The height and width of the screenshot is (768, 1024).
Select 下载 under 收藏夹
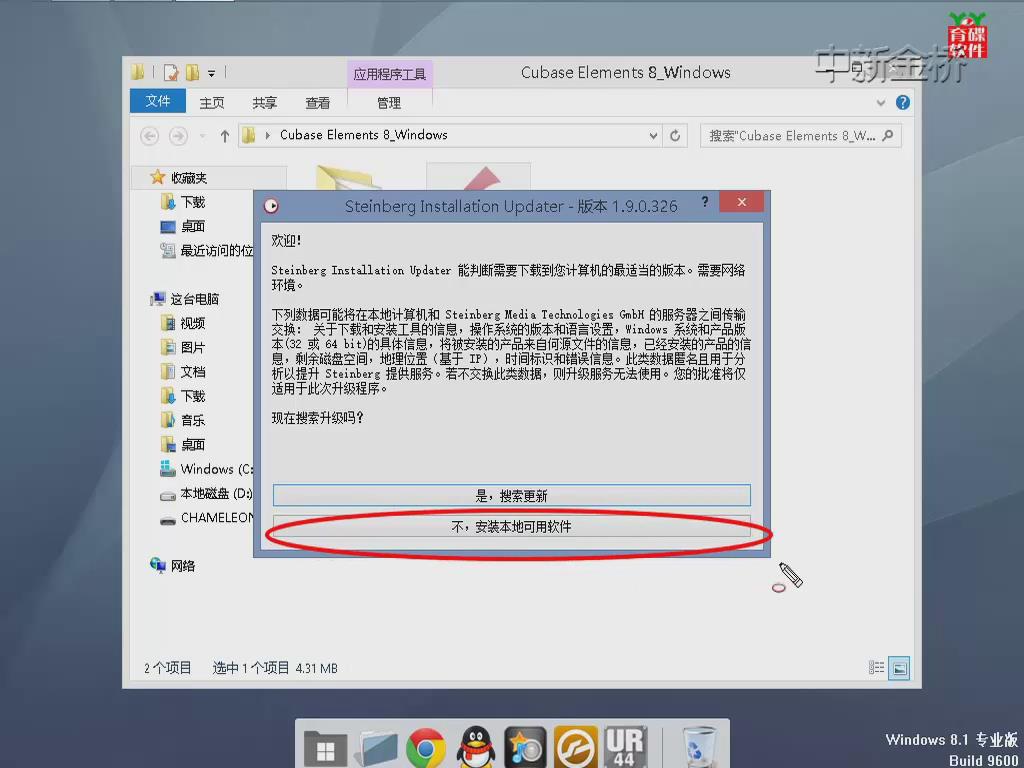(184, 202)
